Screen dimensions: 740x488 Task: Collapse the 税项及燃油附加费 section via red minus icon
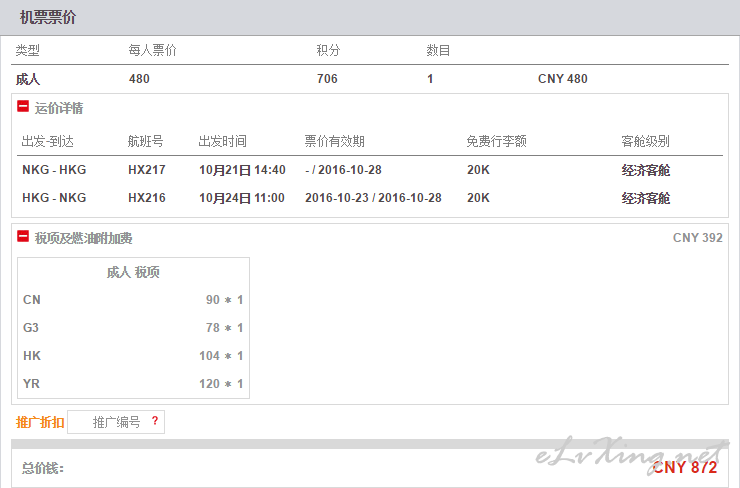[23, 236]
